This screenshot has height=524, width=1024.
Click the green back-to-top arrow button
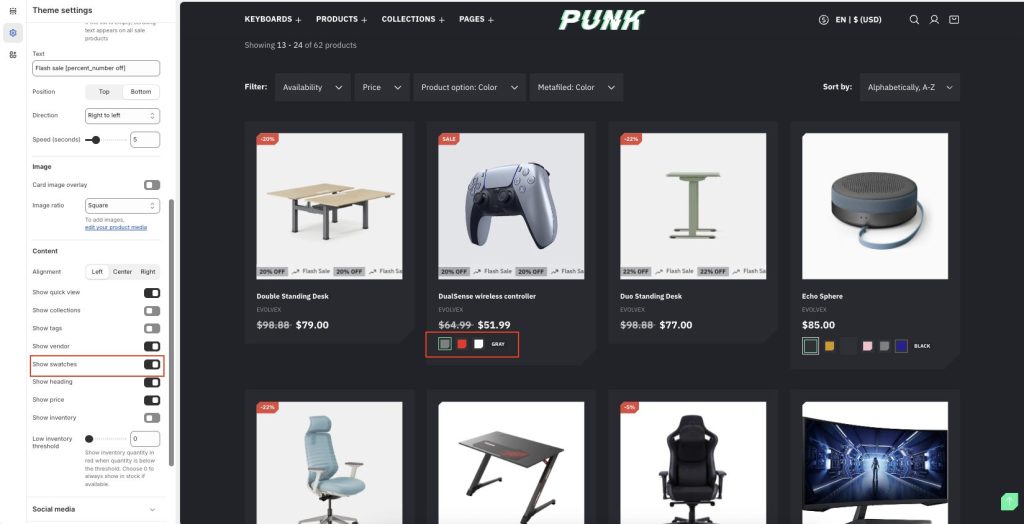(1009, 501)
